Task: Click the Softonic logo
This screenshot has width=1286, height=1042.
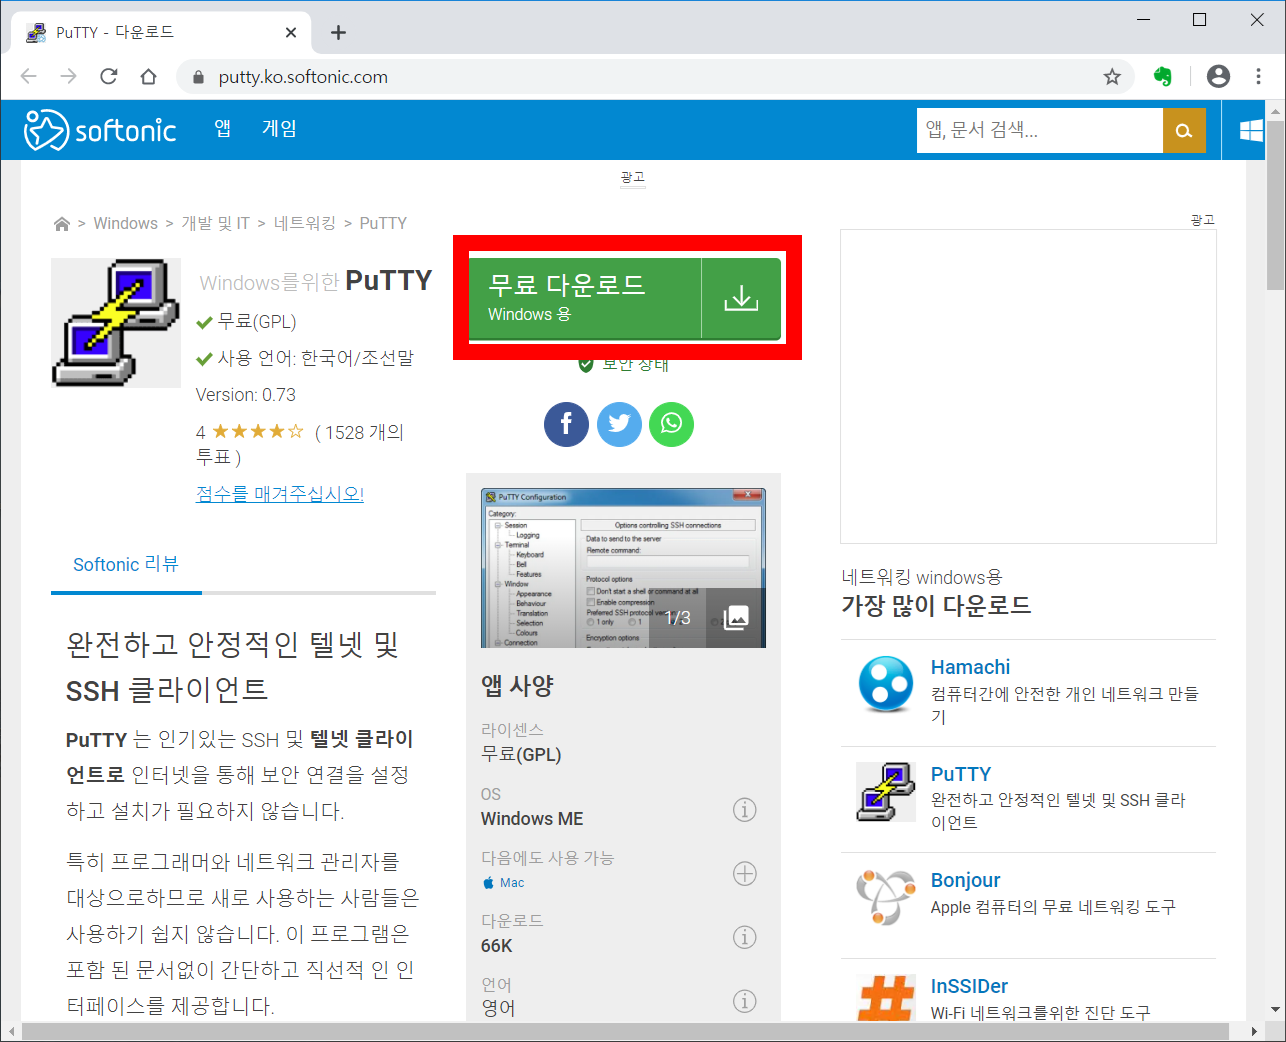Action: (100, 130)
